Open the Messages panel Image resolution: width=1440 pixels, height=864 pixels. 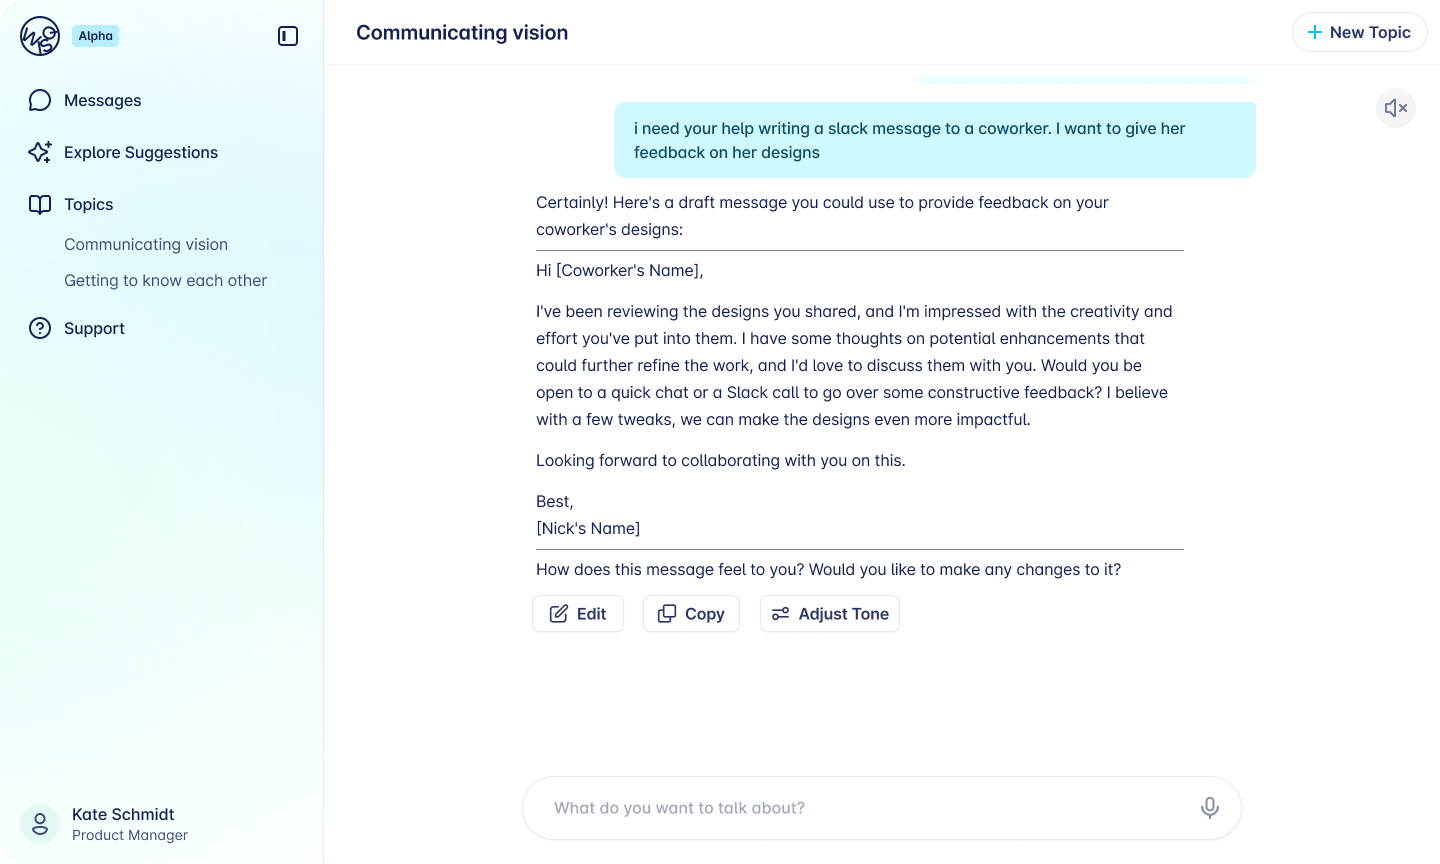tap(102, 100)
